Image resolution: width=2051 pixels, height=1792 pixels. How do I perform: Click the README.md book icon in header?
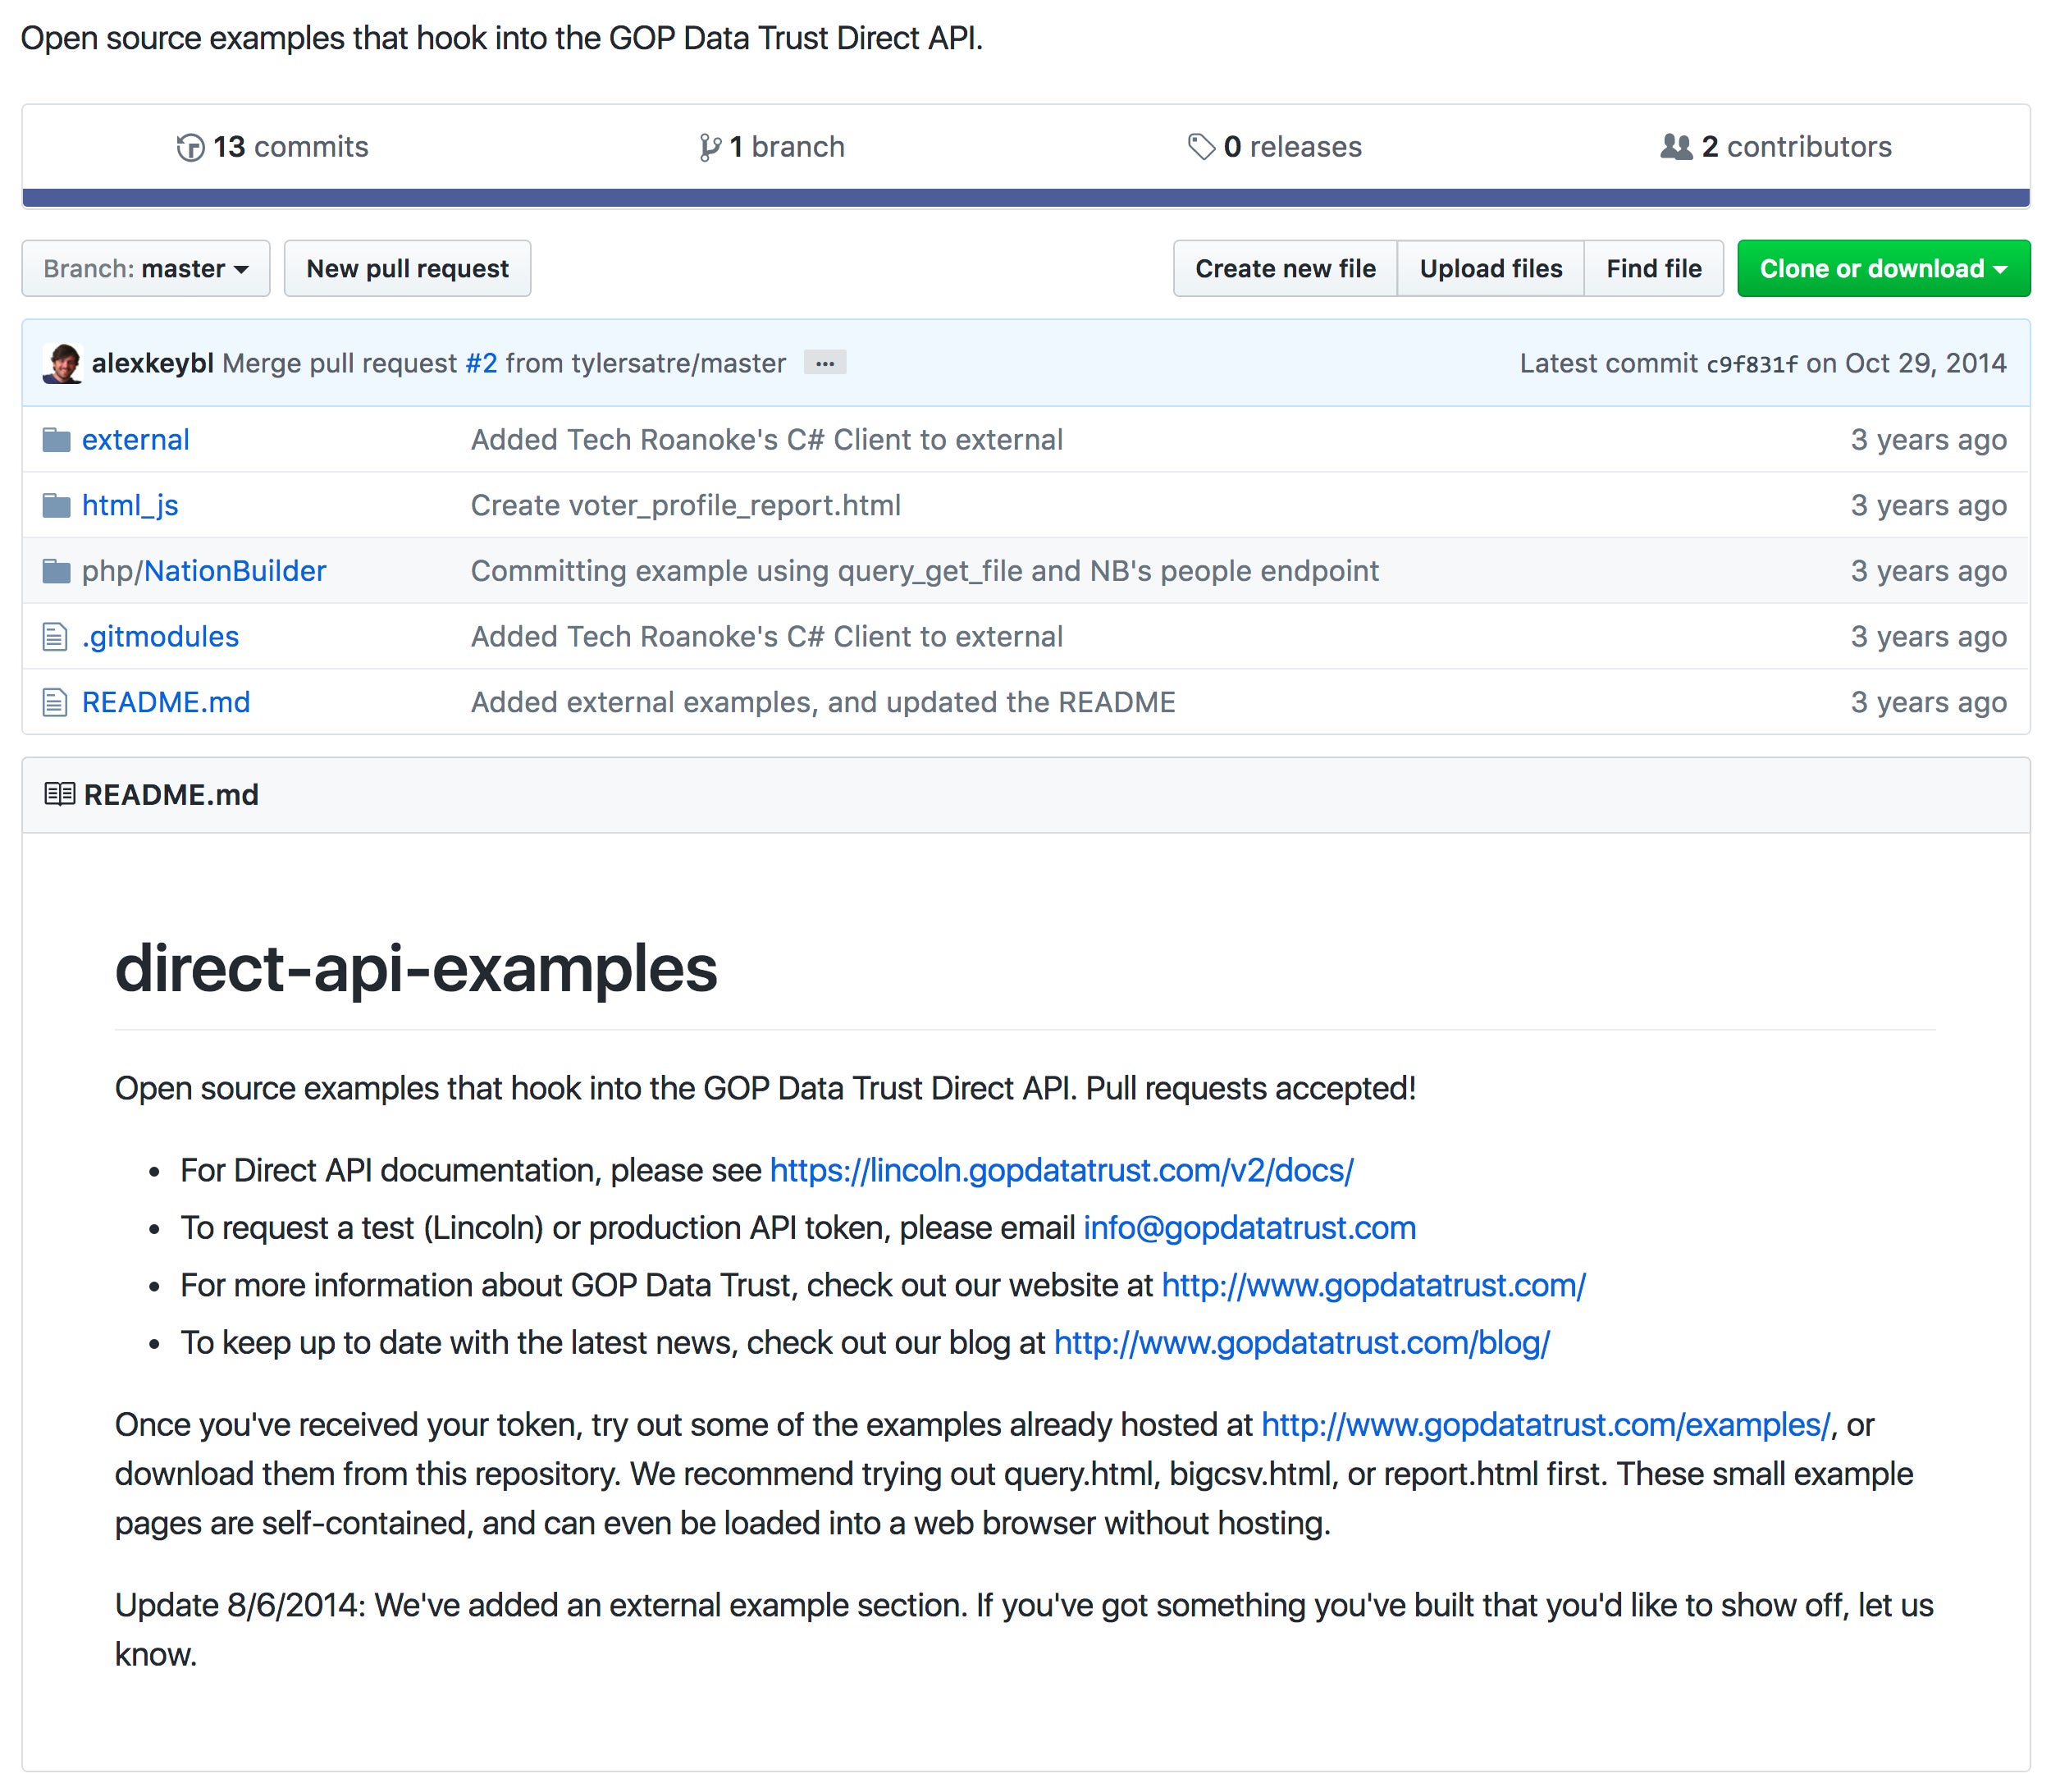tap(59, 794)
